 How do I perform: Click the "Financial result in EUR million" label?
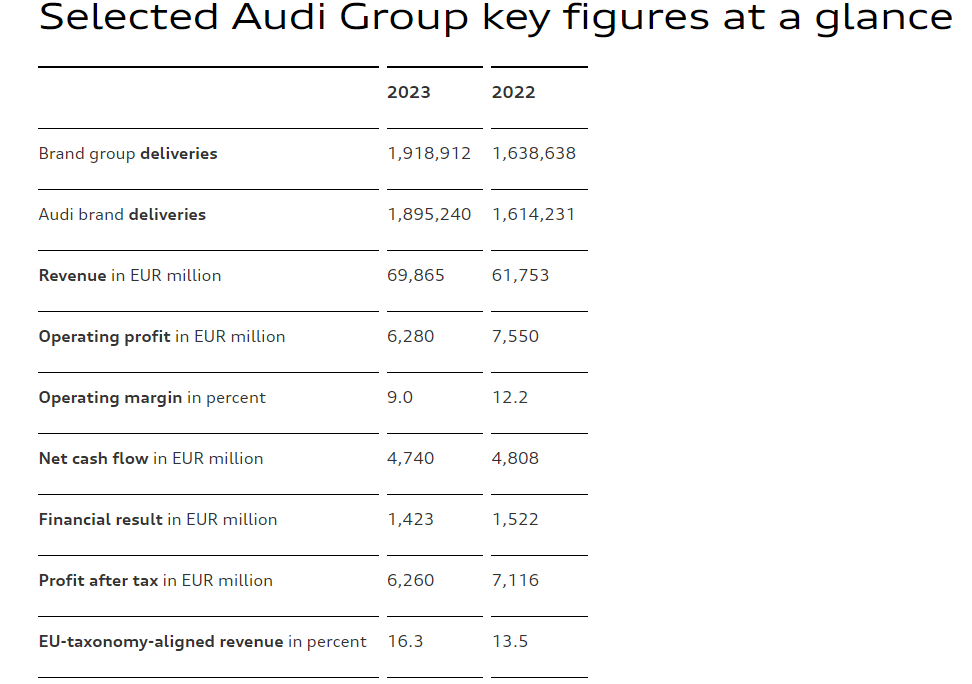point(158,519)
